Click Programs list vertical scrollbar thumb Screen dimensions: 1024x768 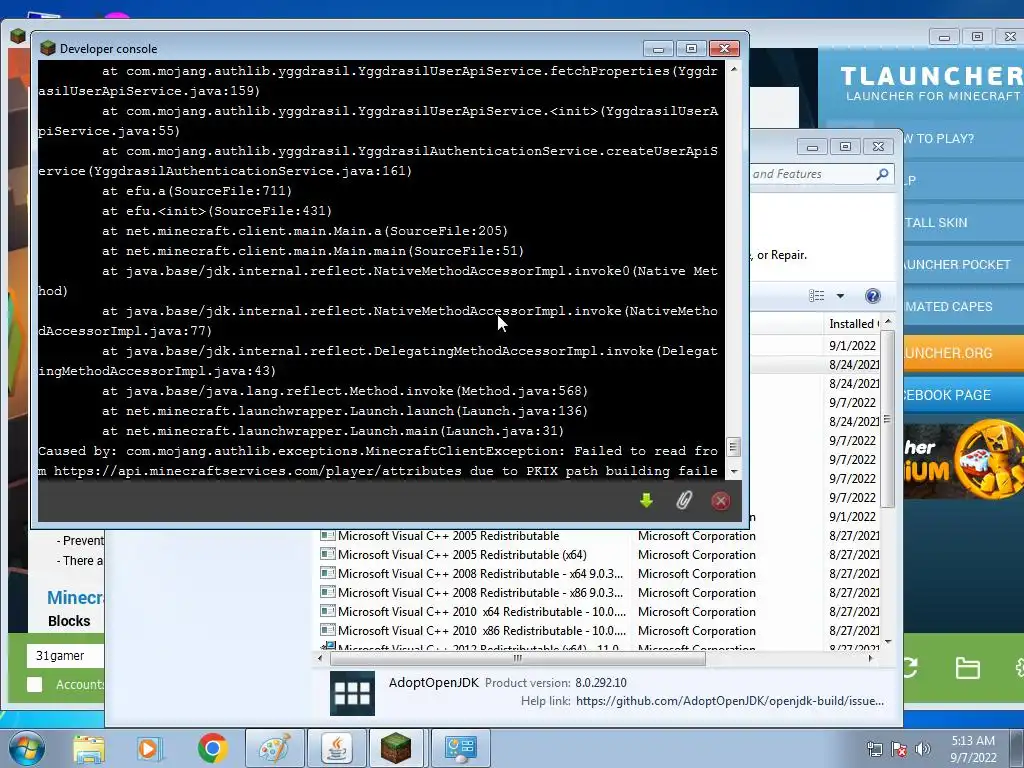coord(887,419)
